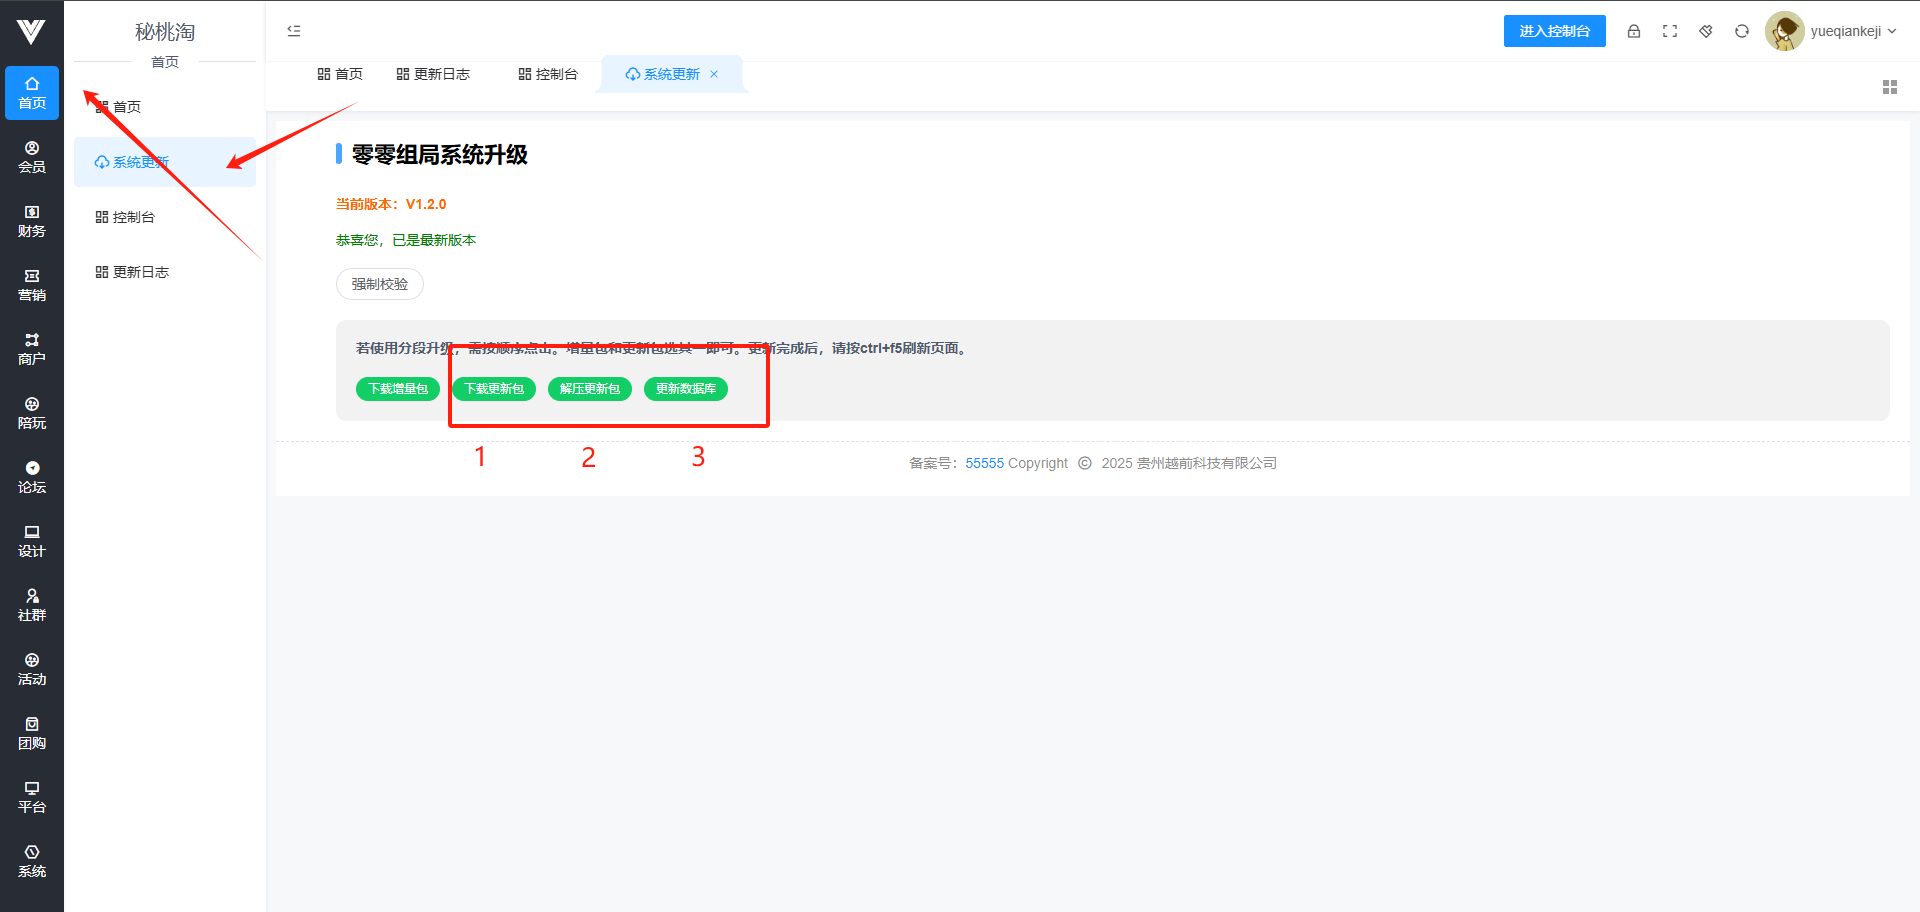
Task: Click the 更新数据库 button
Action: click(x=685, y=389)
